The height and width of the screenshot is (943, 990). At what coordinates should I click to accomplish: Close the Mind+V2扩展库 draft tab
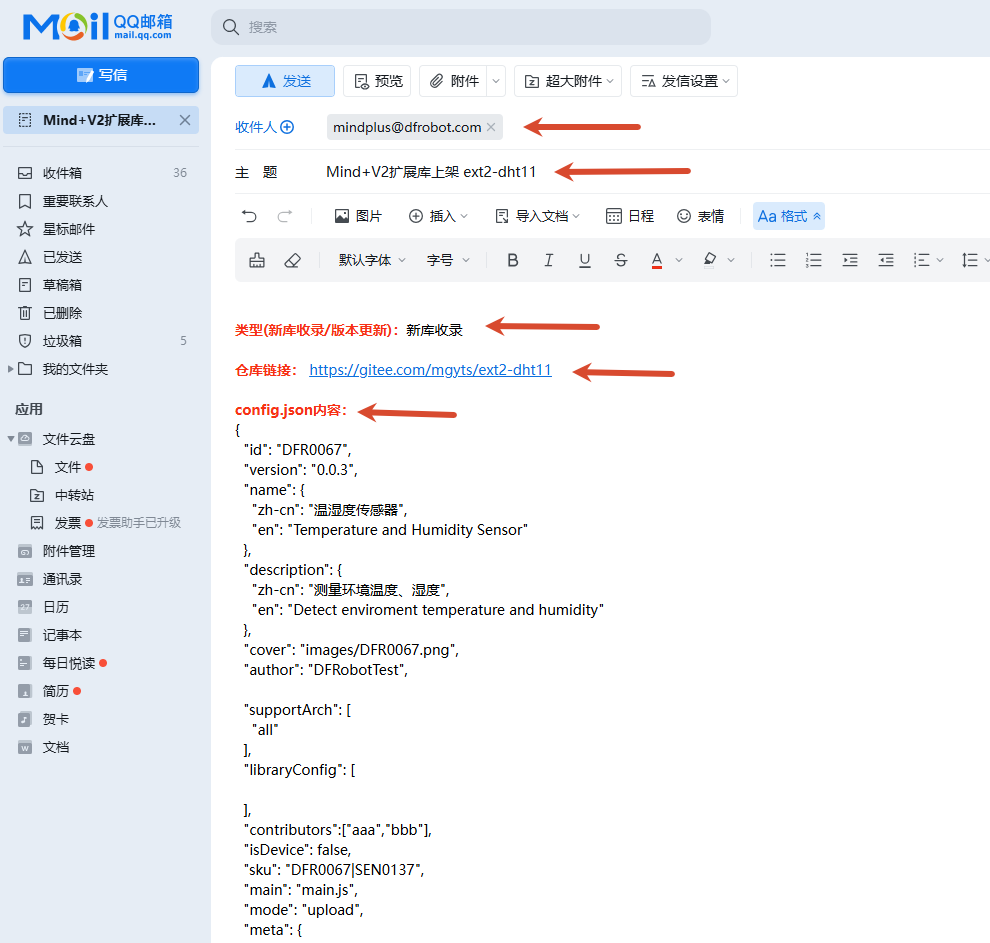point(185,120)
